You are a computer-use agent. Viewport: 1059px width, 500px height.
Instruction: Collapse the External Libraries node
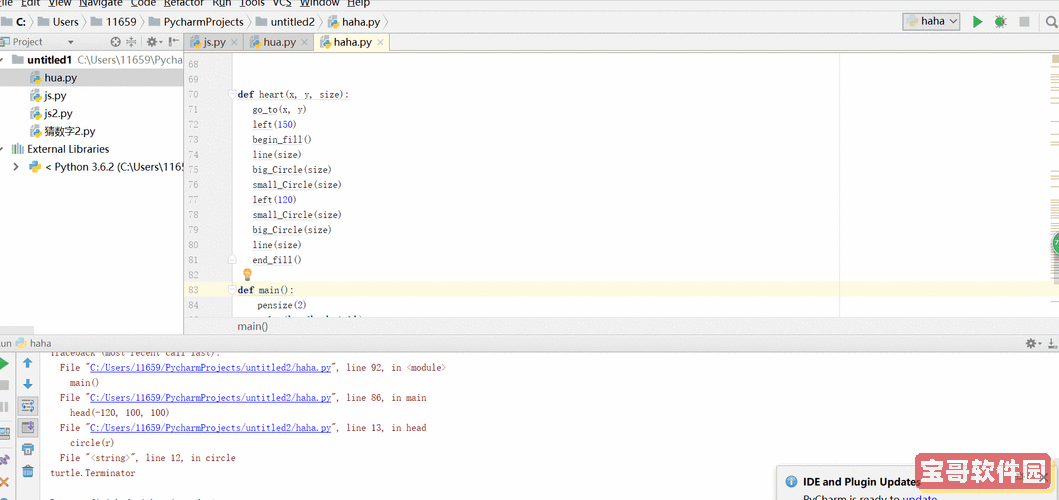2,149
